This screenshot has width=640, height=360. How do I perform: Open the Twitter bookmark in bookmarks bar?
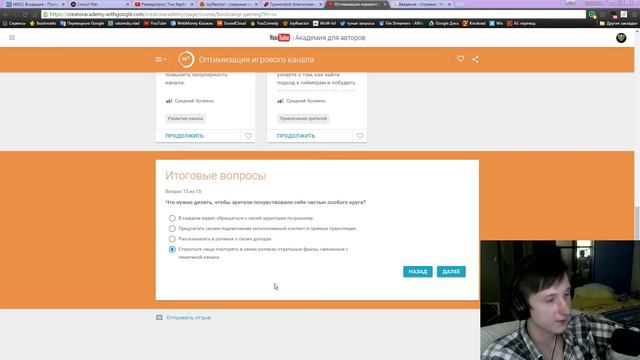(x=357, y=23)
